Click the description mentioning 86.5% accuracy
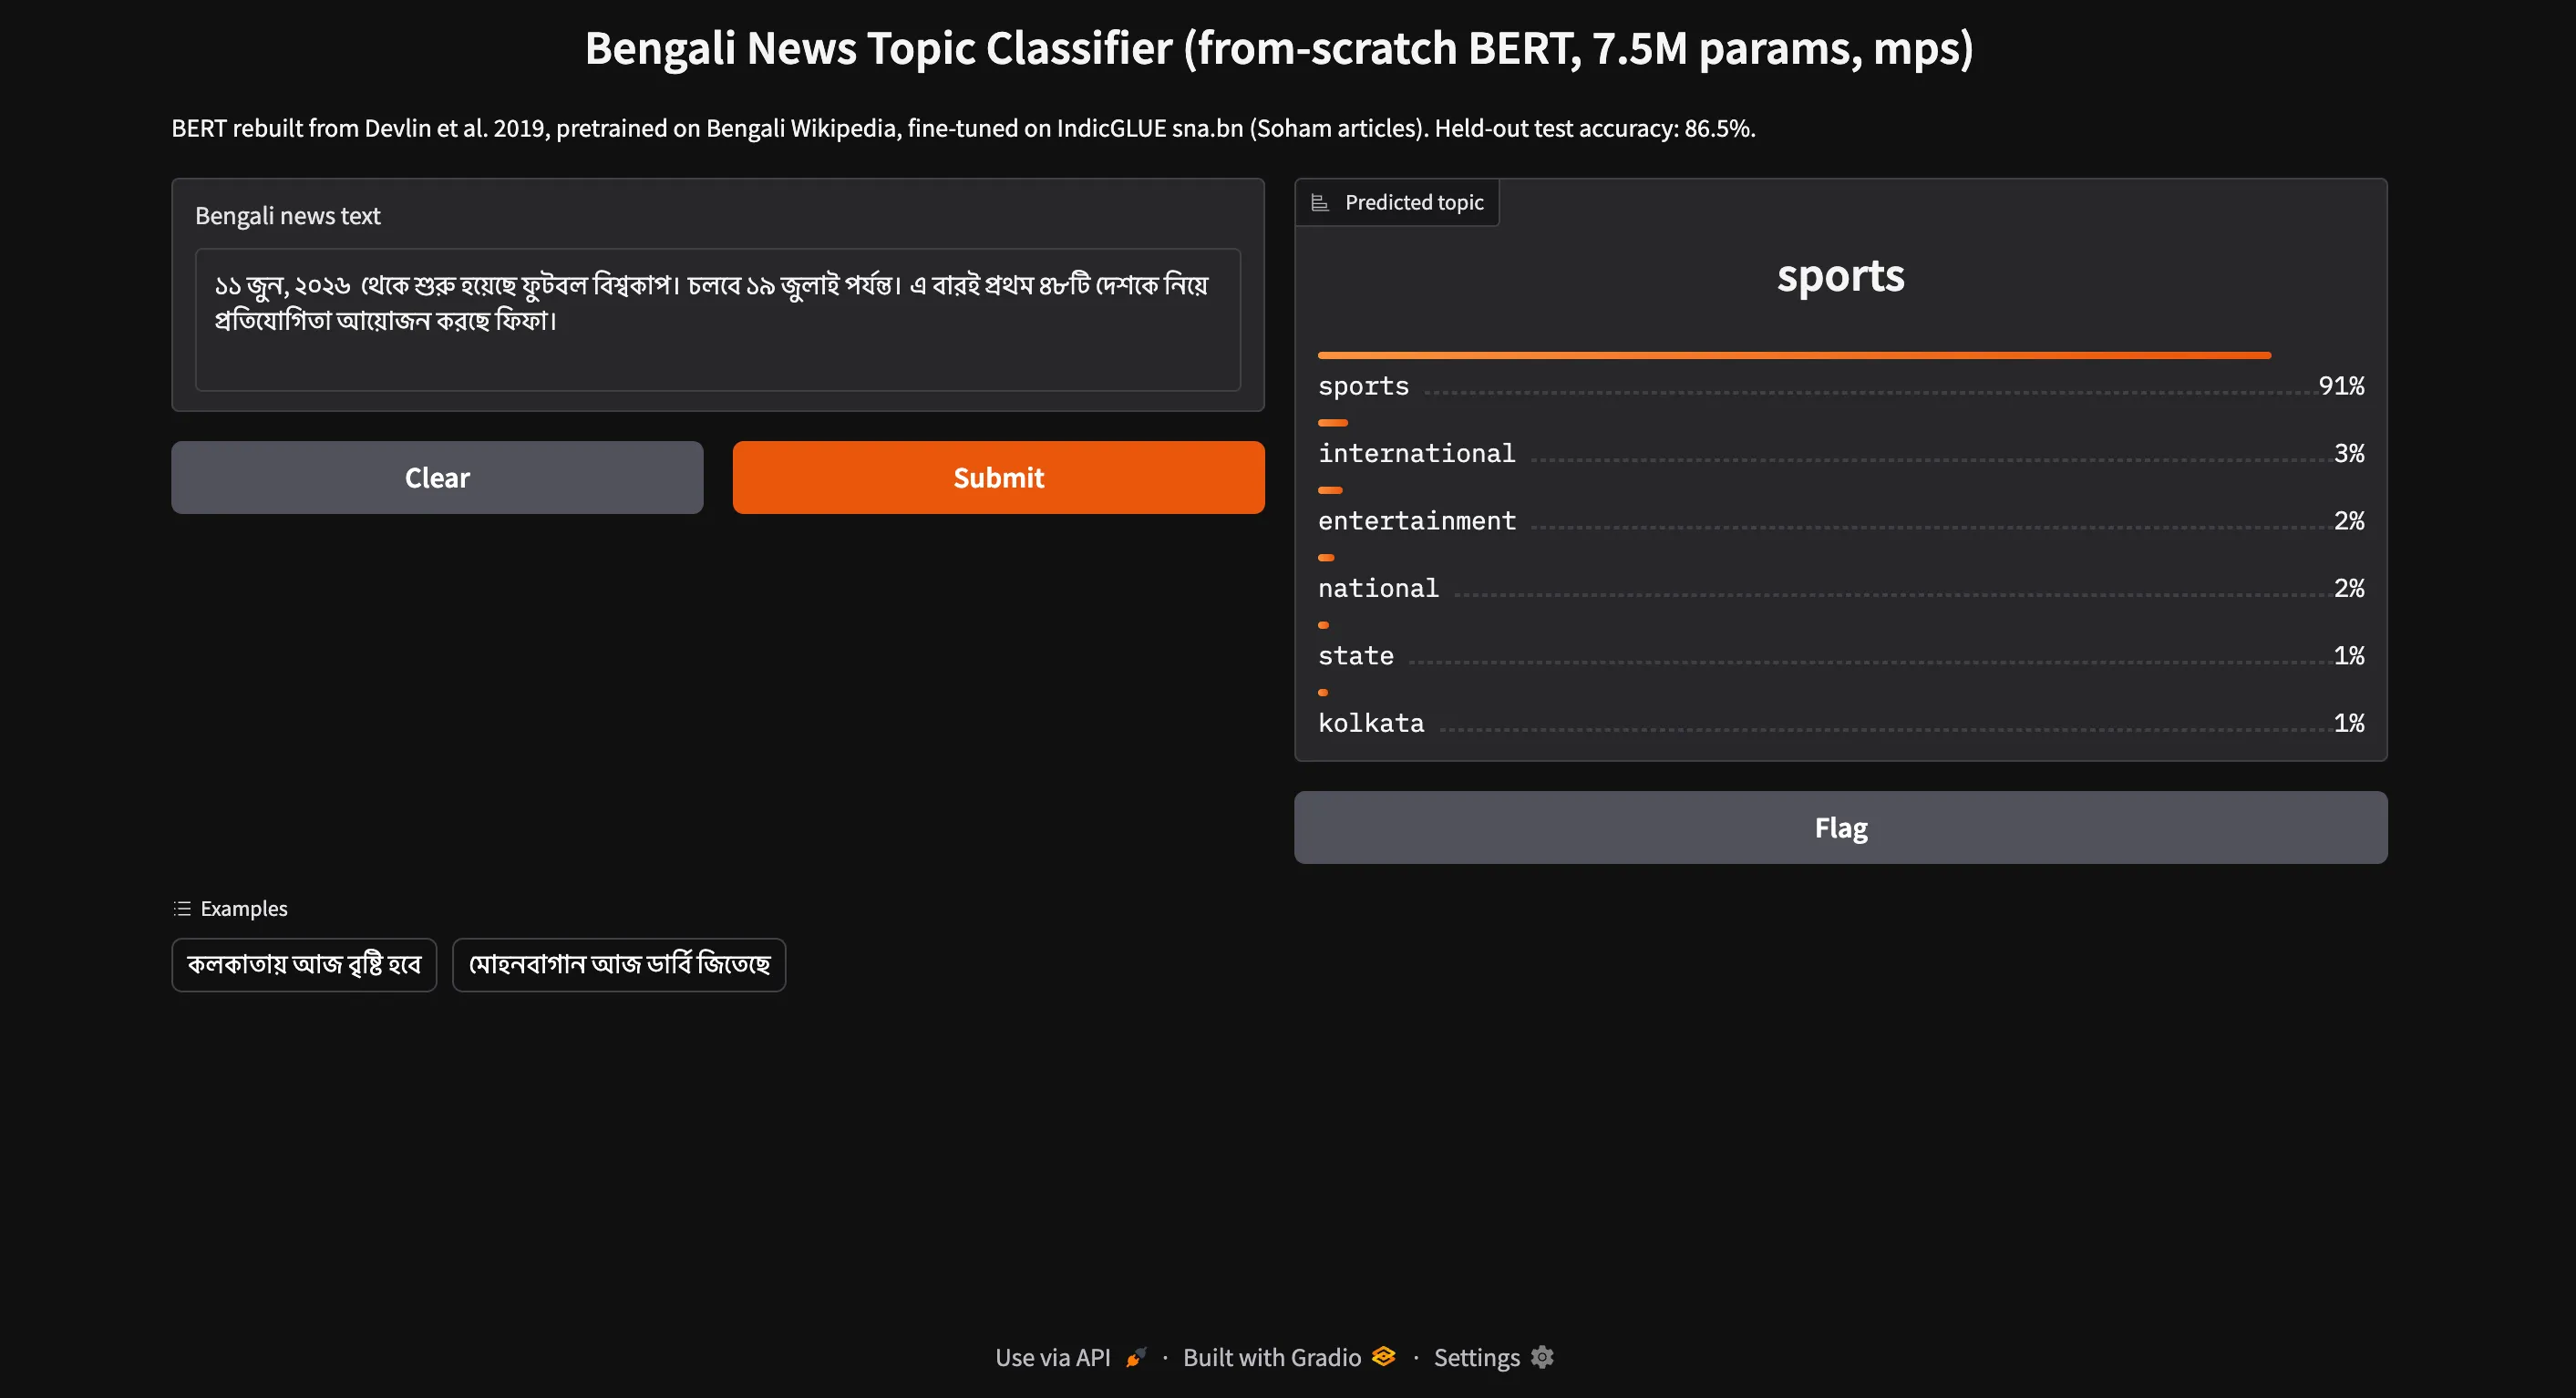The height and width of the screenshot is (1398, 2576). (963, 128)
